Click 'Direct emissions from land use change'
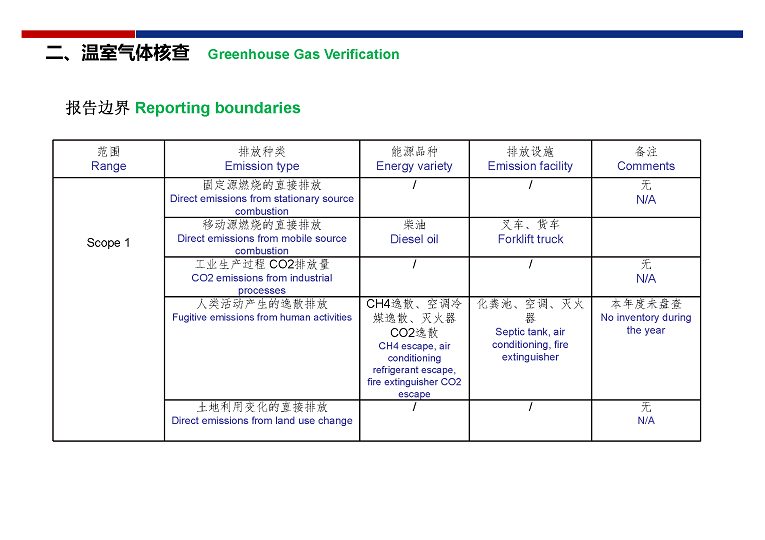Screen dimensions: 765x540 pyautogui.click(x=262, y=420)
